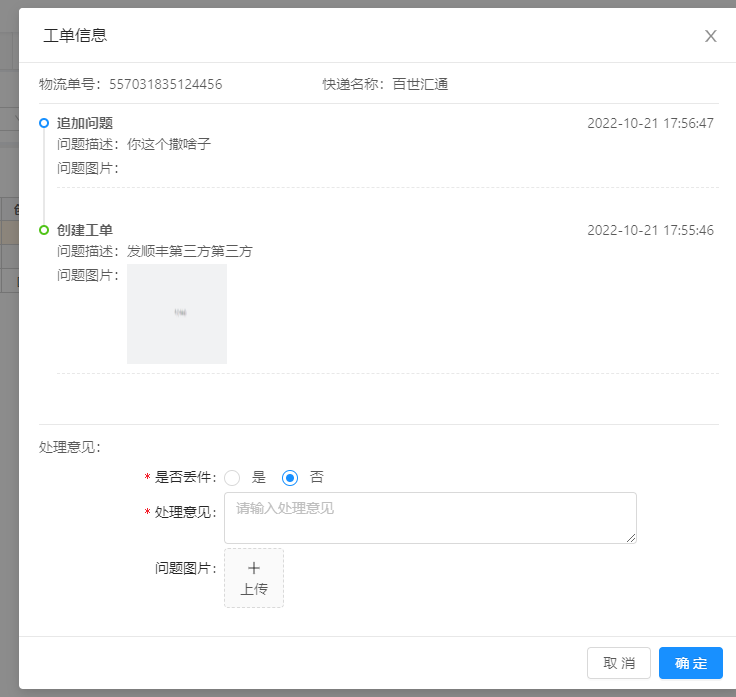Open the 创建工单 problem image thumbnail

click(x=177, y=313)
